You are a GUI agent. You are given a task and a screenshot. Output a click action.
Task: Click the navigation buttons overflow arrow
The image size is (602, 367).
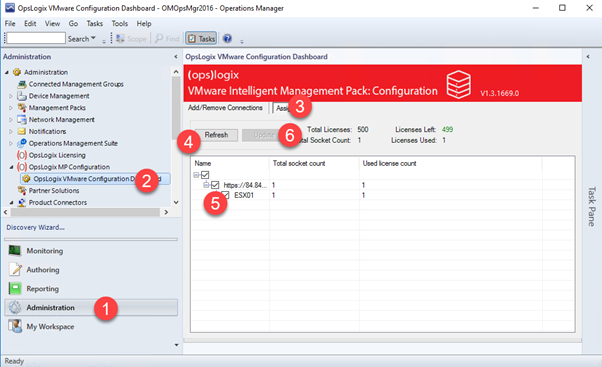tap(176, 345)
